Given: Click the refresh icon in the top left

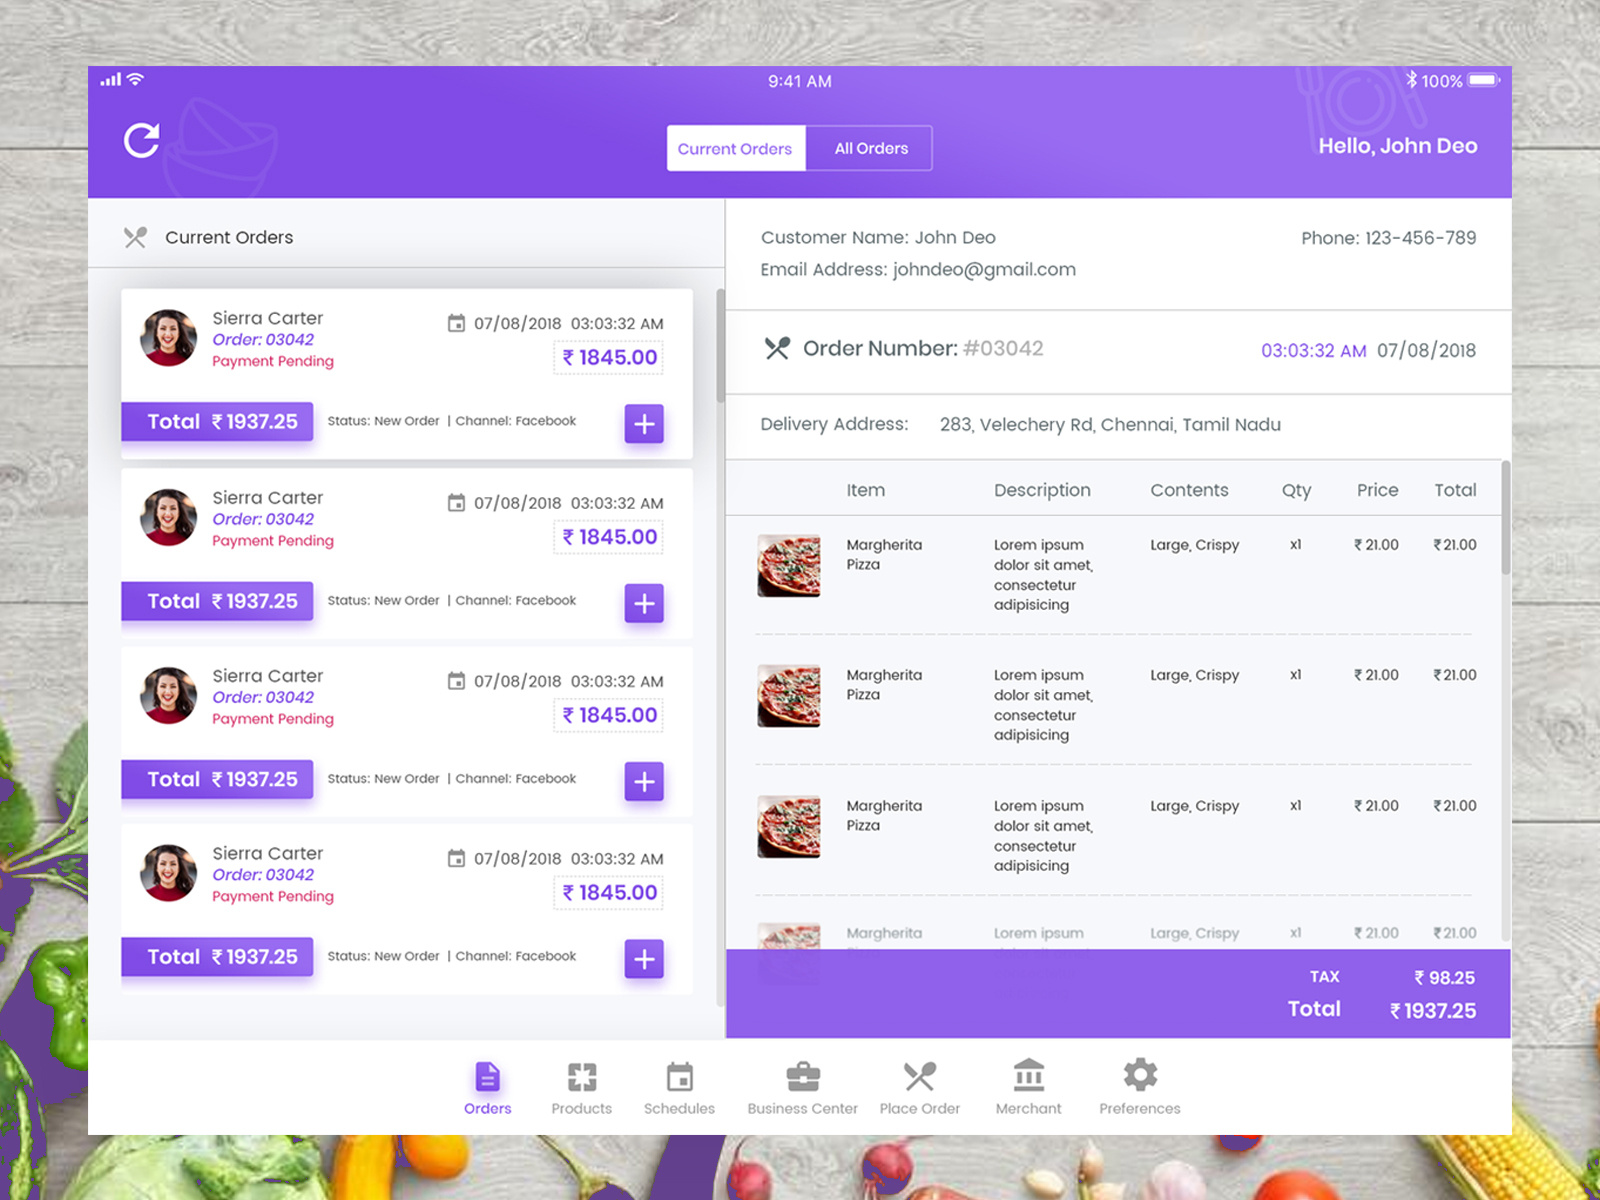Looking at the screenshot, I should tap(141, 140).
